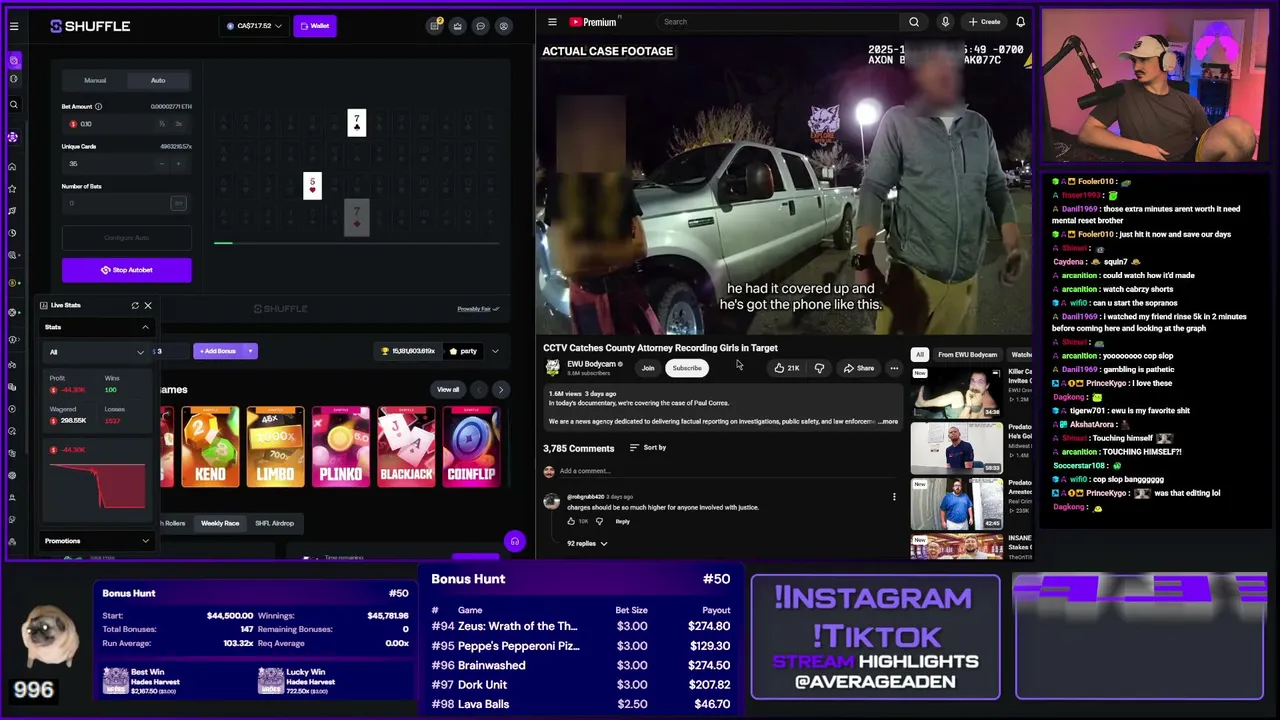
Task: Halve the bet amount
Action: click(x=162, y=124)
